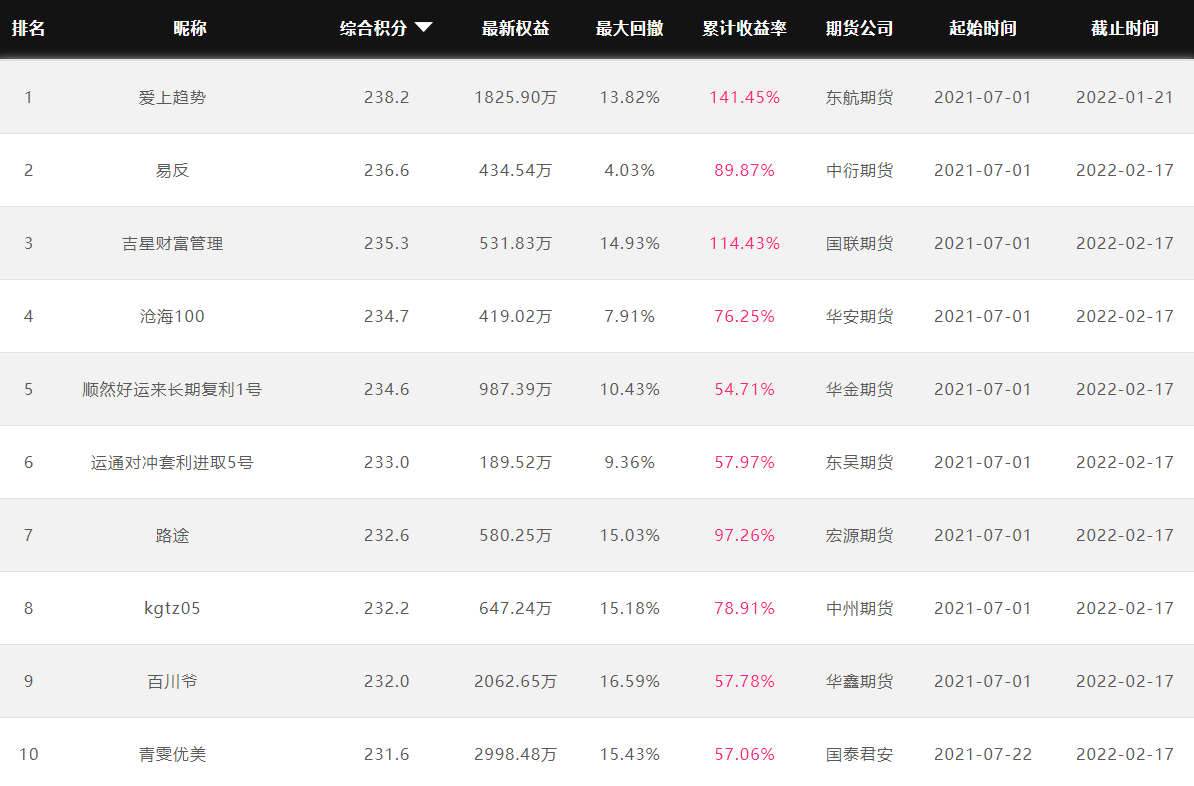Screen dimensions: 1194x786
Task: Open the nickname 路途
Action: coord(172,535)
